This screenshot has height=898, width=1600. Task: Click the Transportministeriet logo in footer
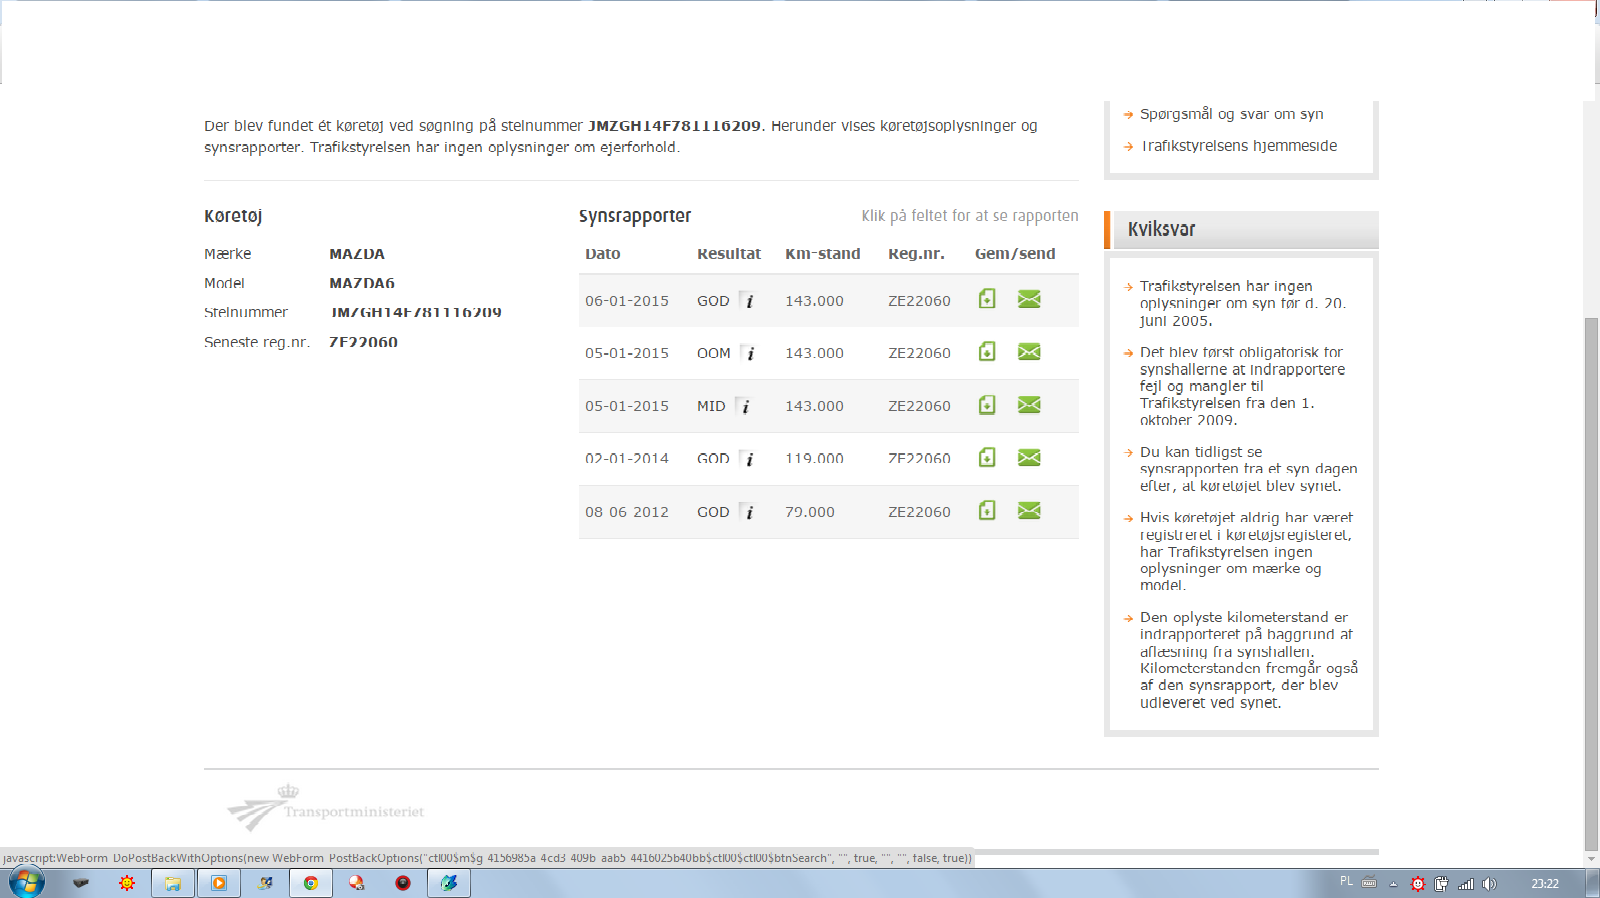click(x=326, y=809)
